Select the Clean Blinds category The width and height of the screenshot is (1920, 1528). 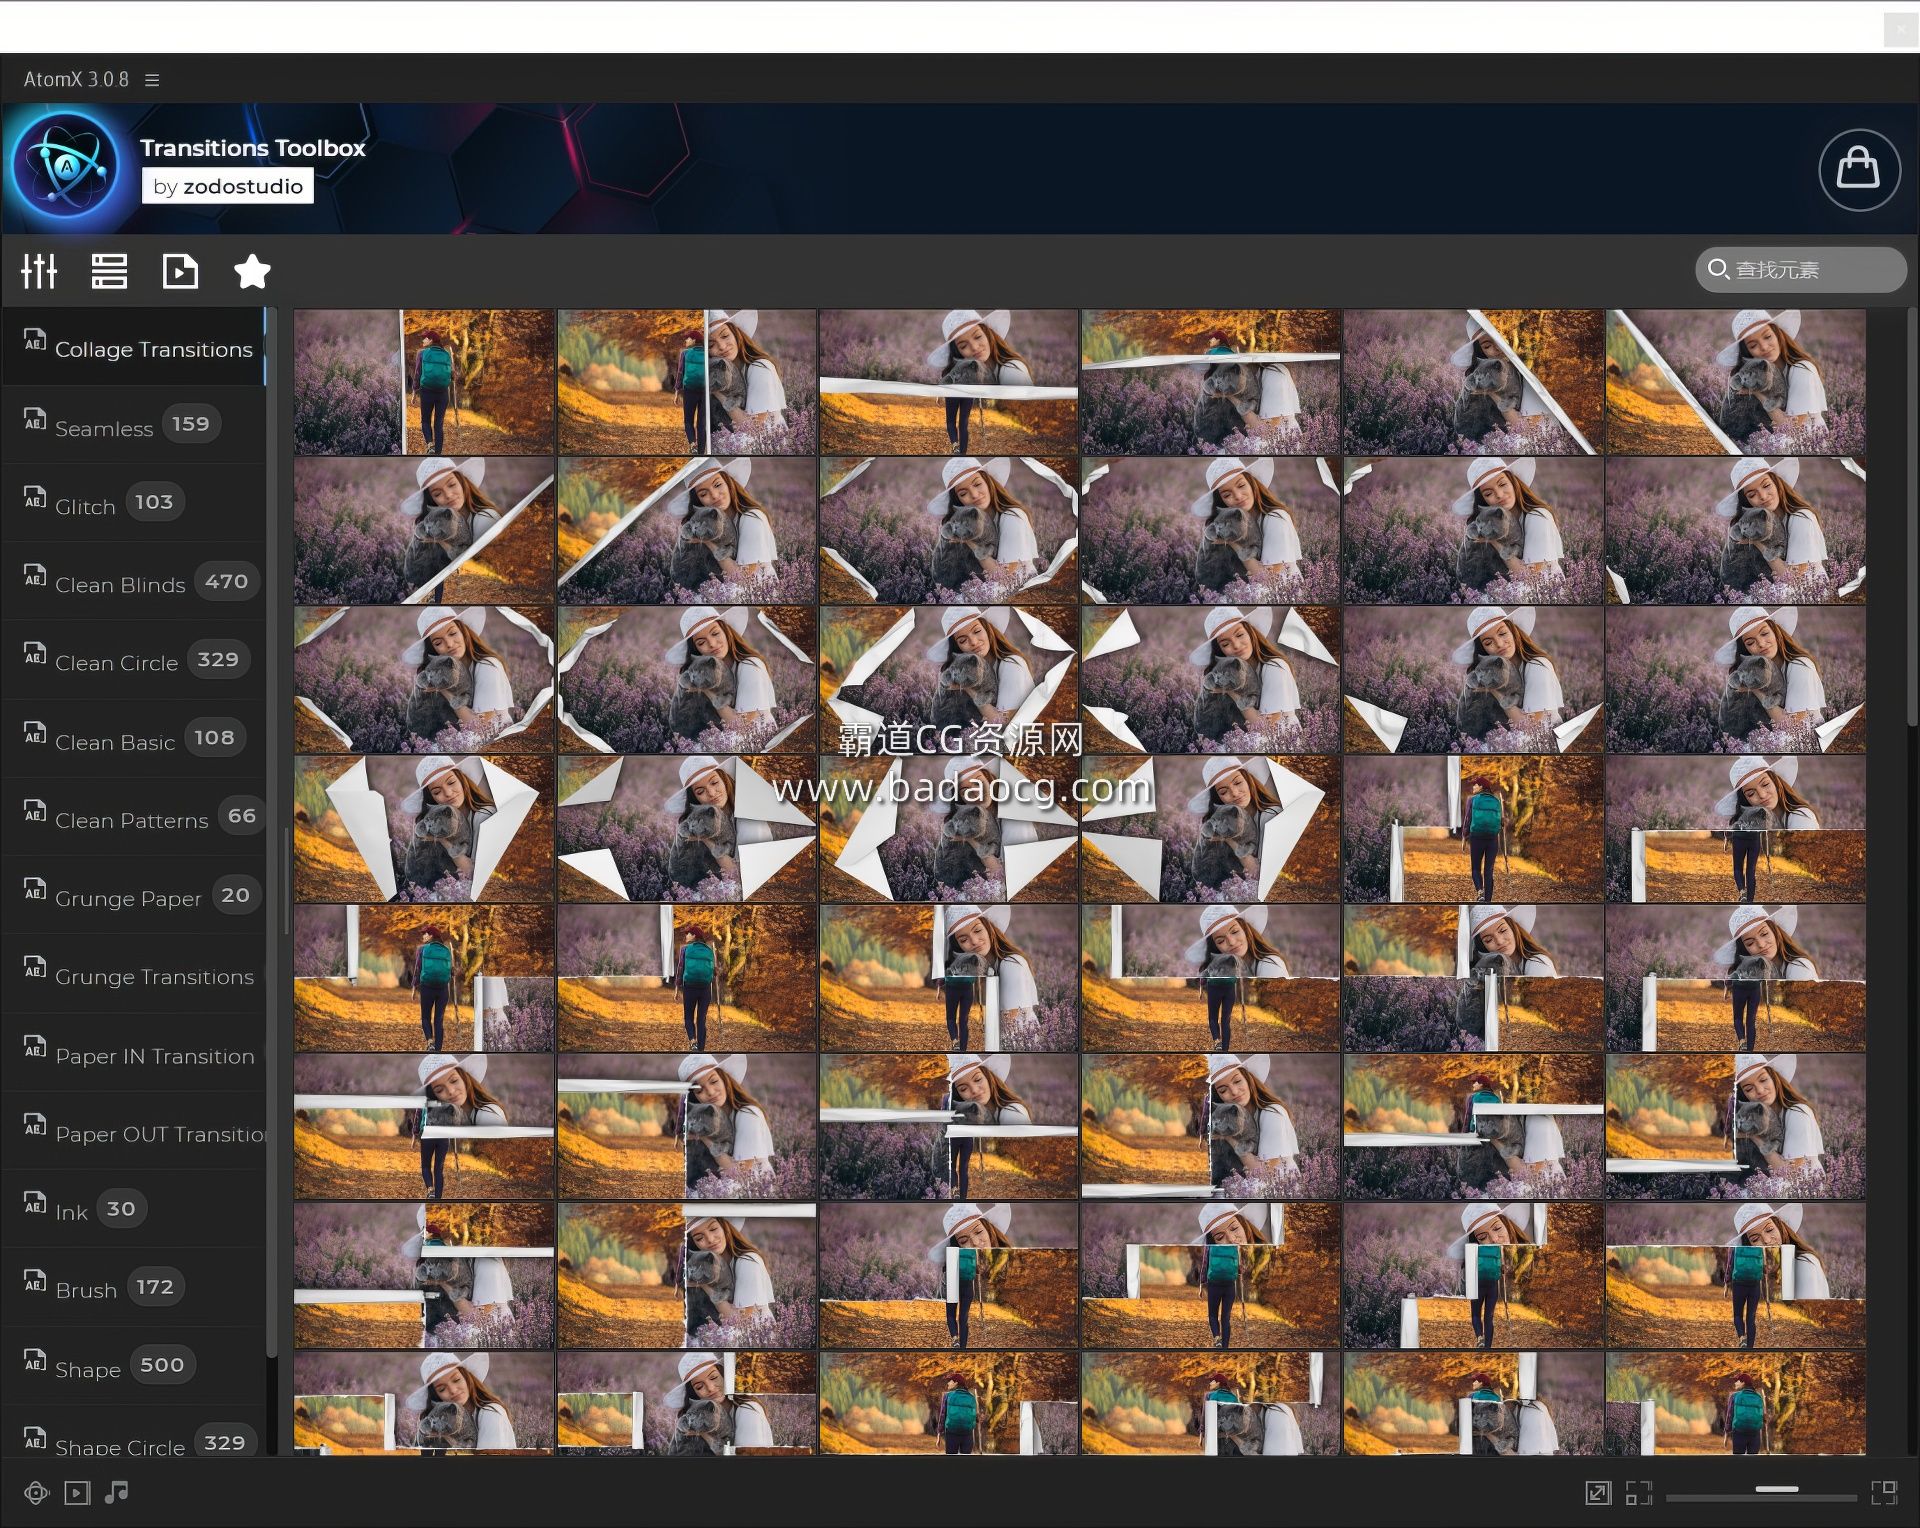coord(134,582)
